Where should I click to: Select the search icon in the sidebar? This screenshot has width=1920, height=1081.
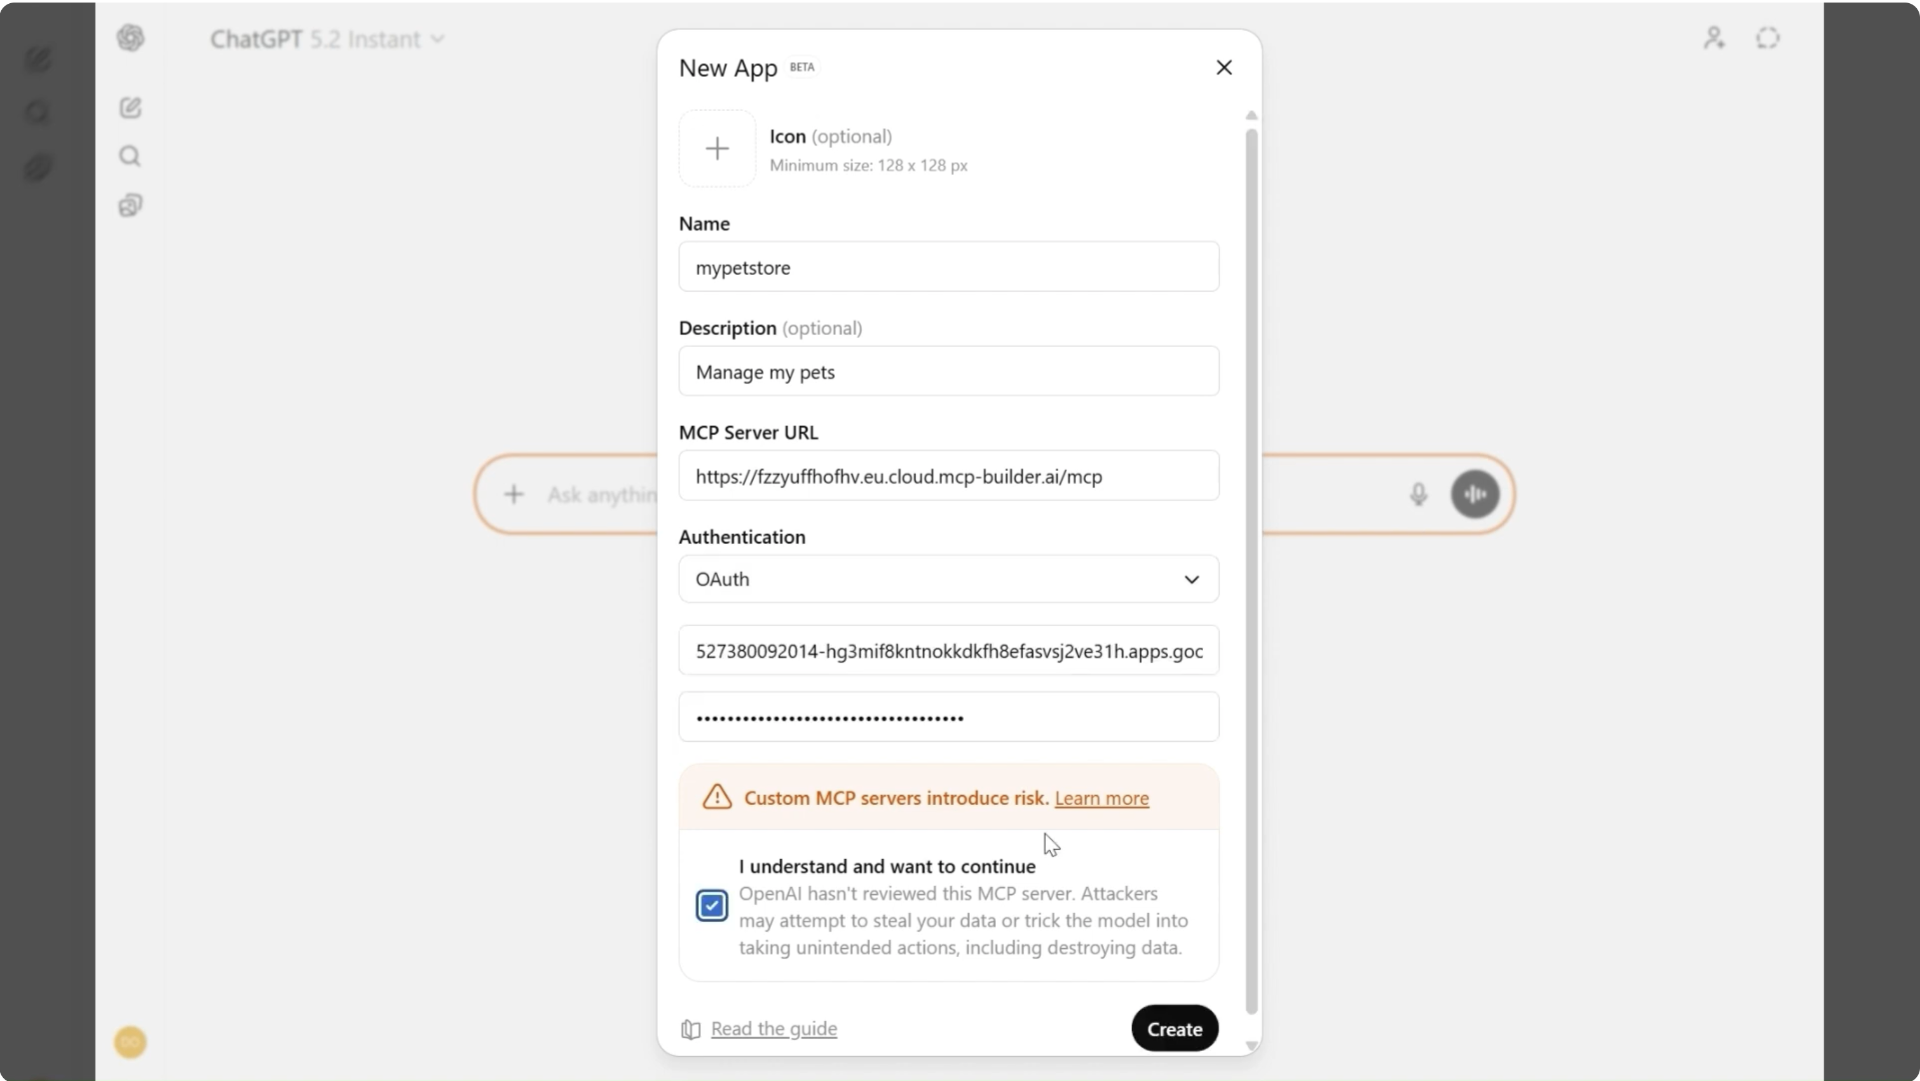[x=131, y=156]
